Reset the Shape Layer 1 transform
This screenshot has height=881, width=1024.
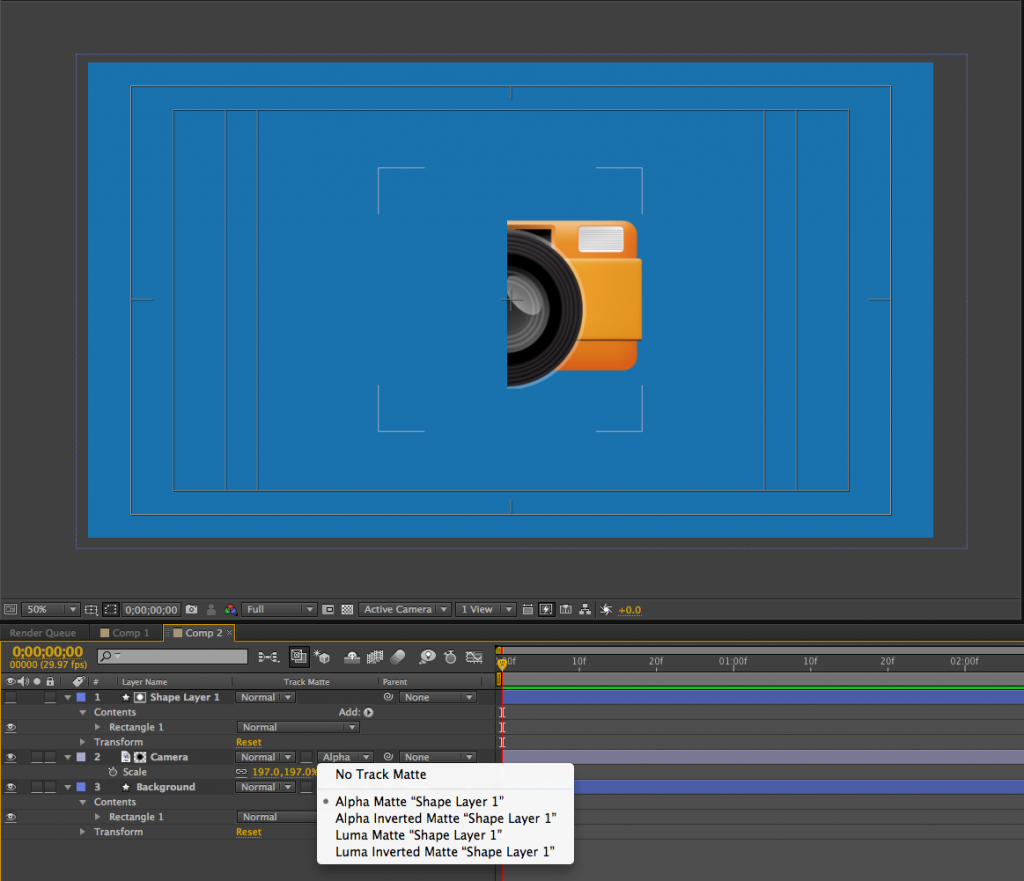coord(248,742)
